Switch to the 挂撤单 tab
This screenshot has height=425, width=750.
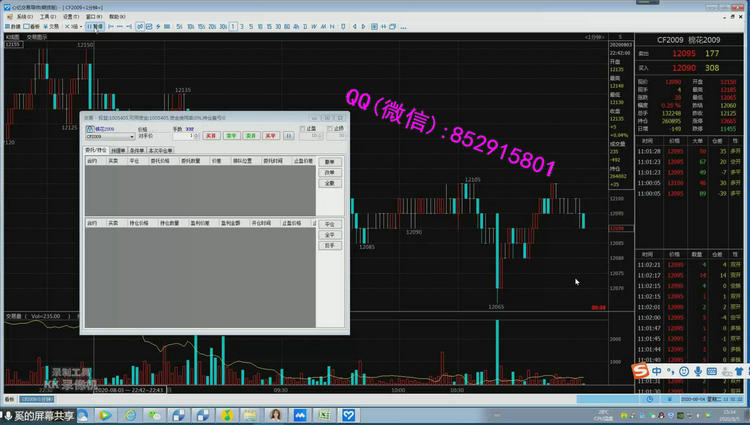tap(118, 150)
